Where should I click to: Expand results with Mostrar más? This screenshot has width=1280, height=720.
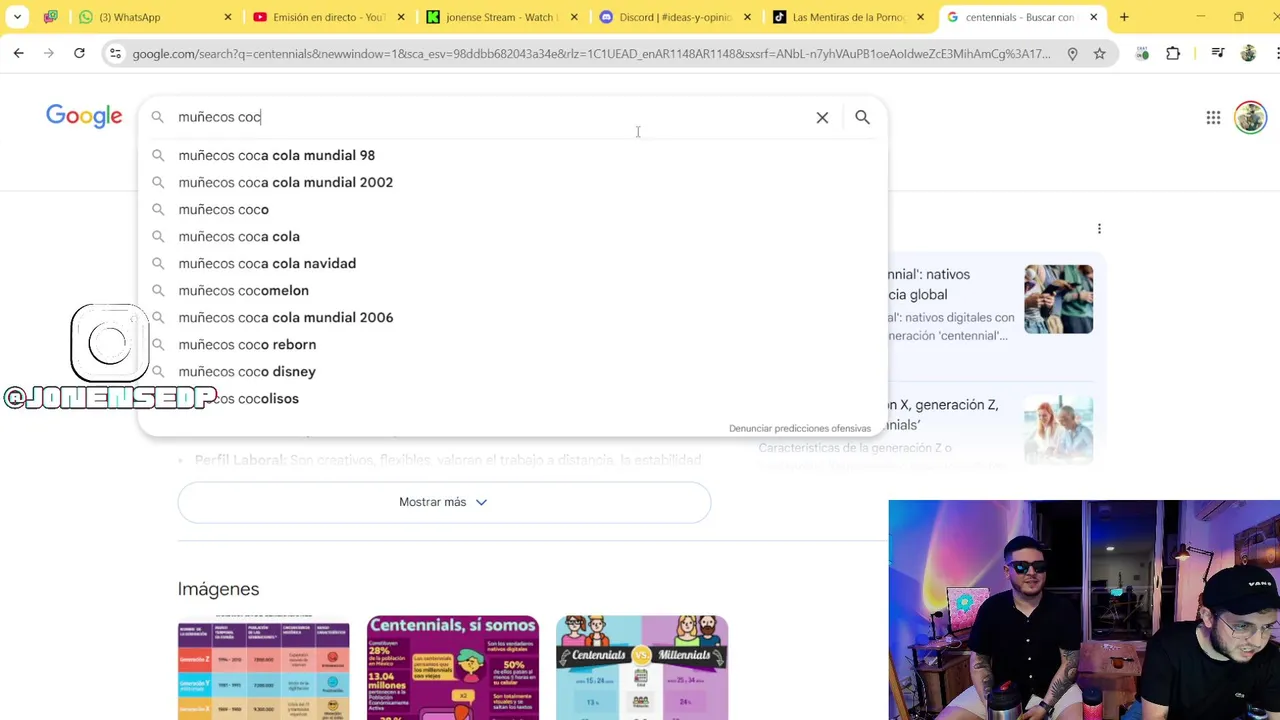click(444, 502)
